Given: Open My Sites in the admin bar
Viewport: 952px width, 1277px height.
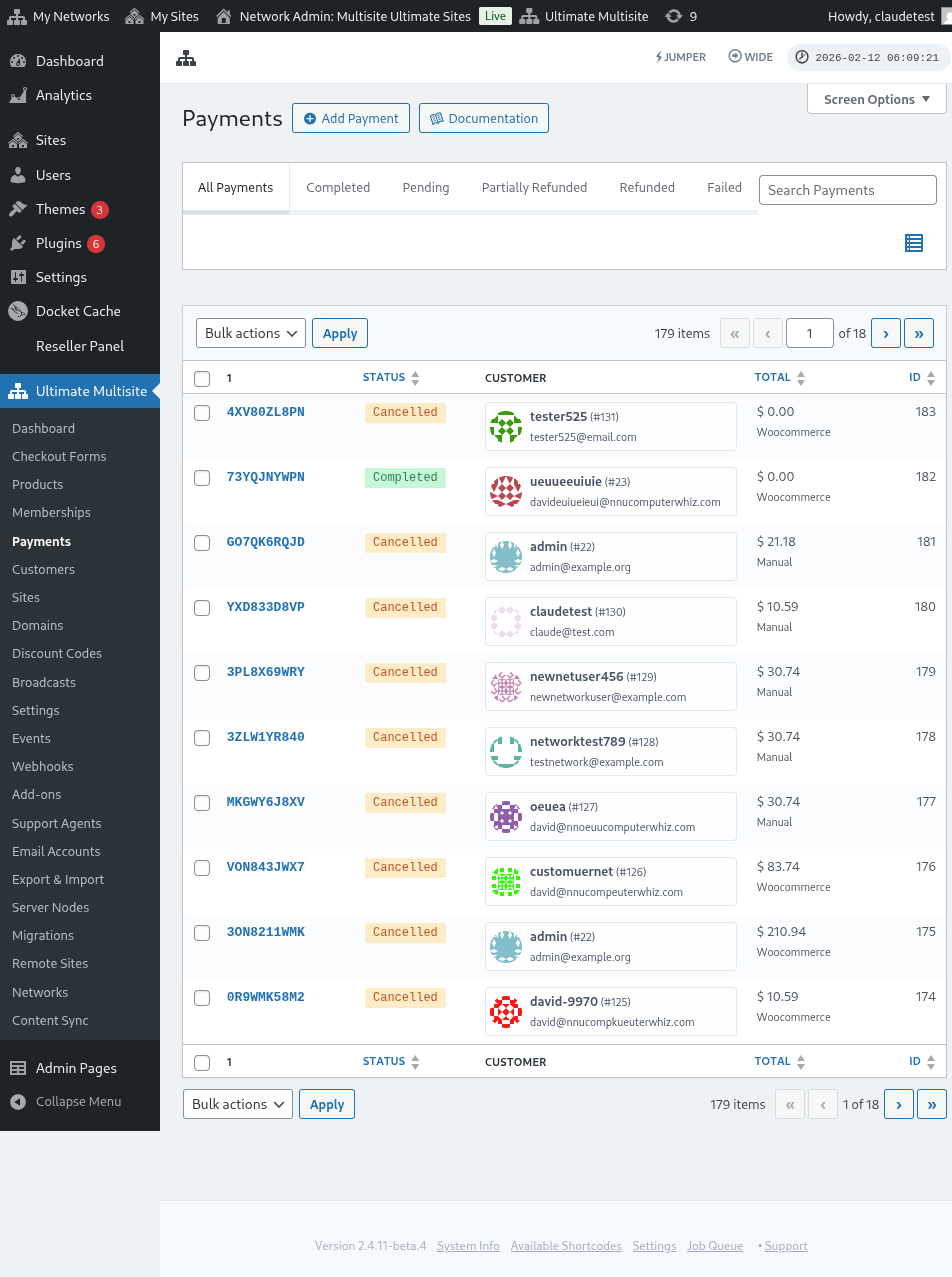Looking at the screenshot, I should (x=162, y=16).
